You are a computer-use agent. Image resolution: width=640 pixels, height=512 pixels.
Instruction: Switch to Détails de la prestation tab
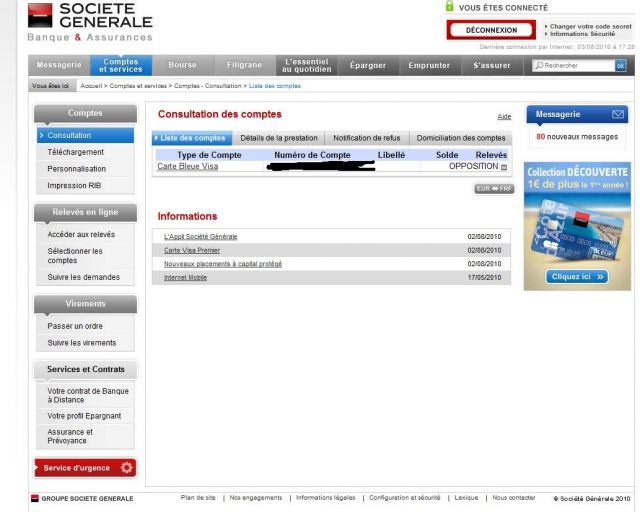point(279,138)
